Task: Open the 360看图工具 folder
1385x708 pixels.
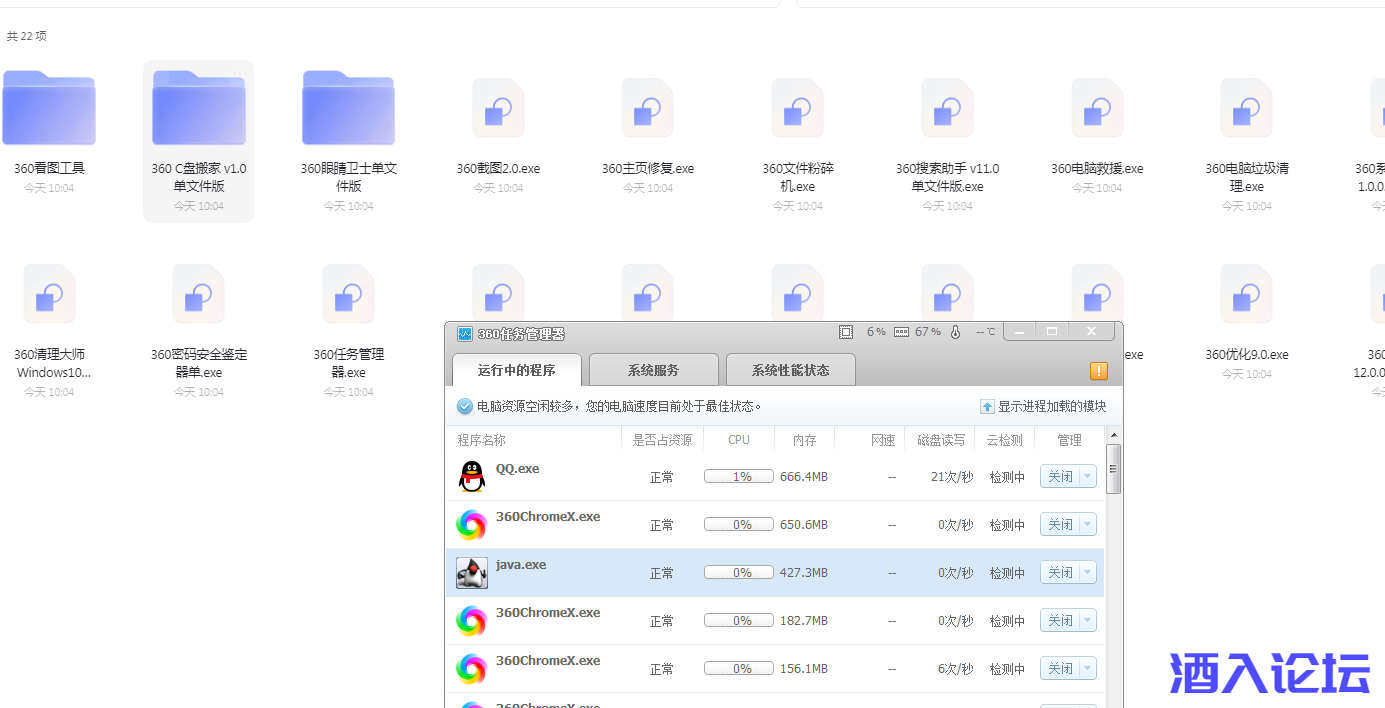Action: coord(49,110)
